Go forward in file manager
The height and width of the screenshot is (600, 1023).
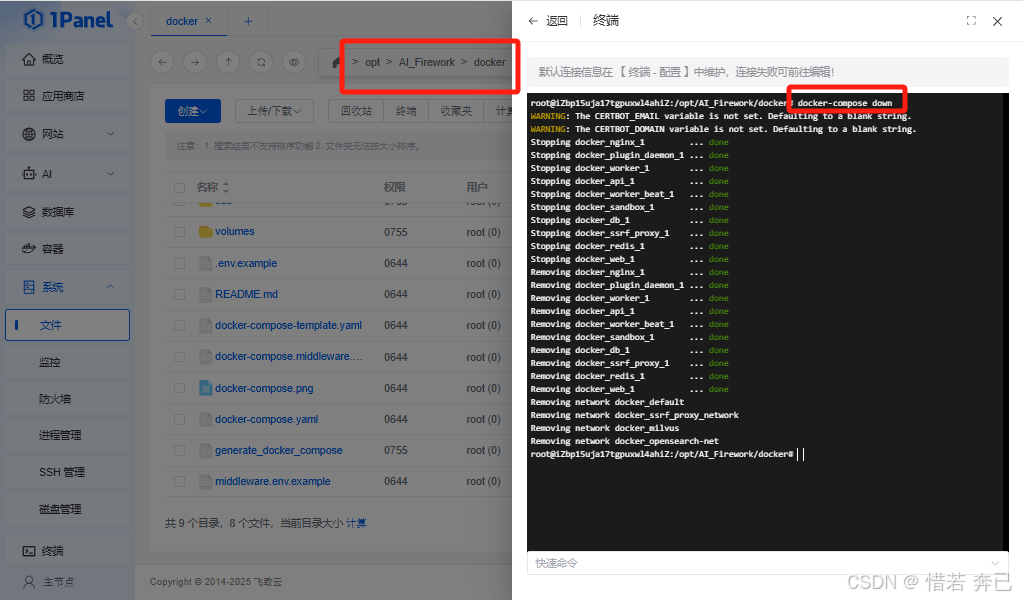pyautogui.click(x=194, y=62)
